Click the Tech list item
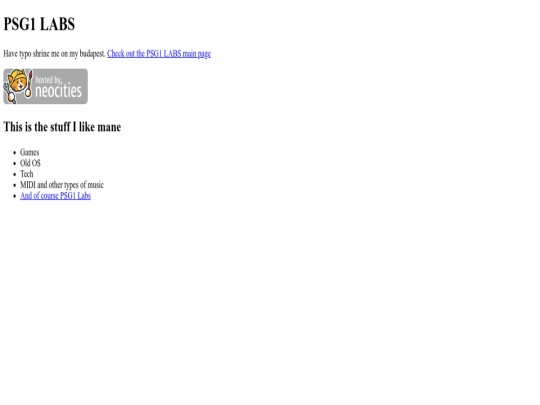540x405 pixels. coord(27,174)
